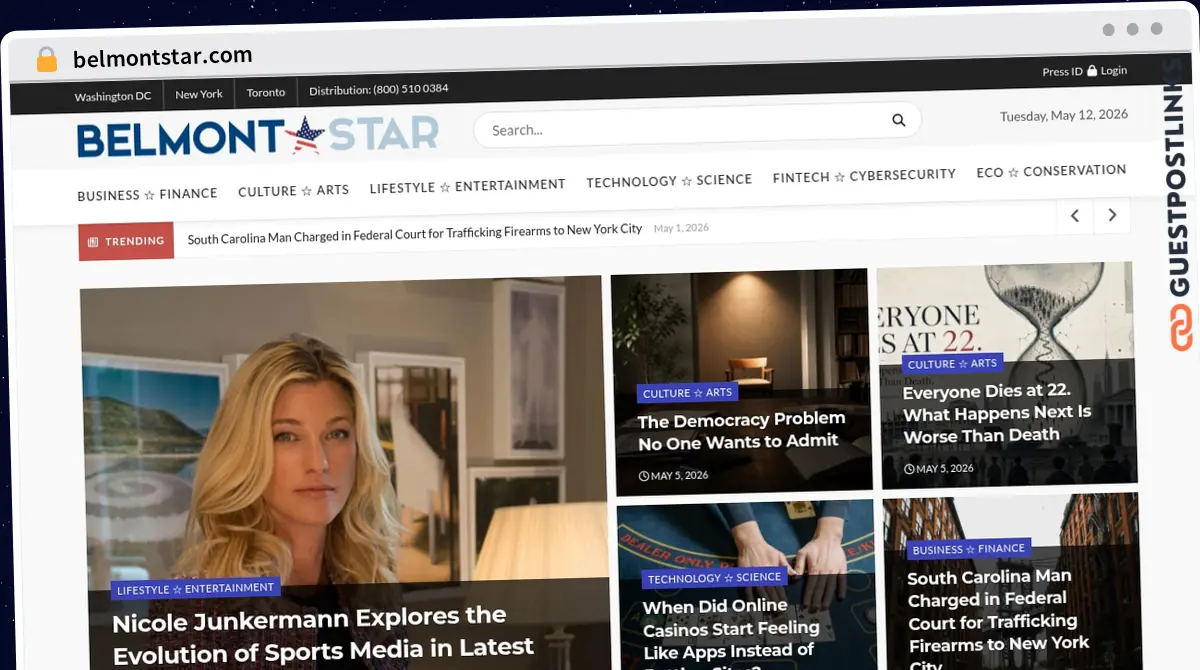Click the red Trending label
The width and height of the screenshot is (1200, 670).
point(126,241)
